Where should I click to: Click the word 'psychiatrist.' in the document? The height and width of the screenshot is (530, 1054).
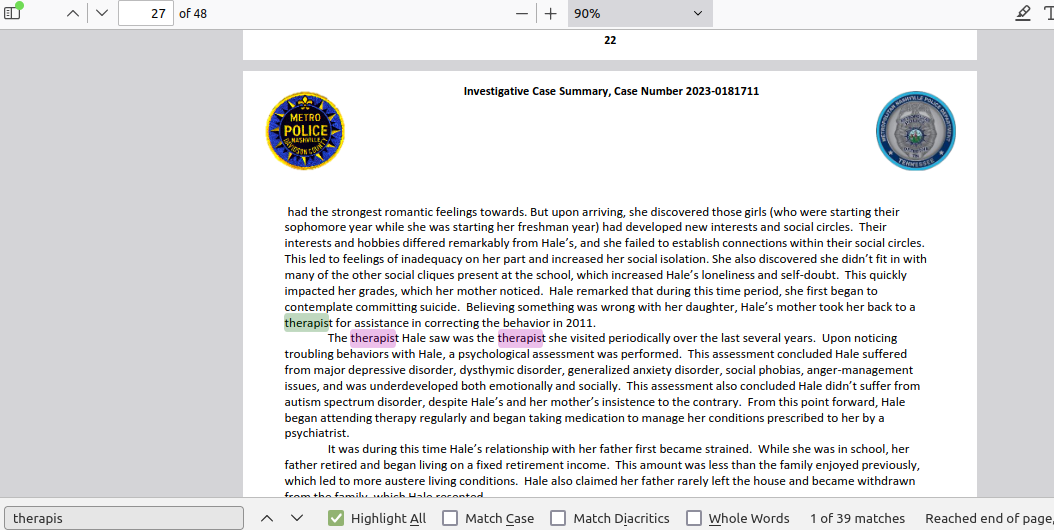point(317,434)
